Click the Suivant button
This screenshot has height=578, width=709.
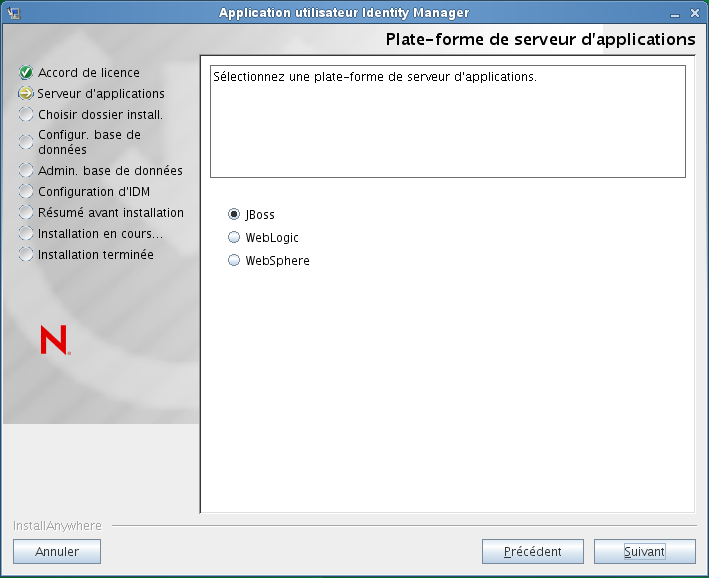[x=644, y=551]
